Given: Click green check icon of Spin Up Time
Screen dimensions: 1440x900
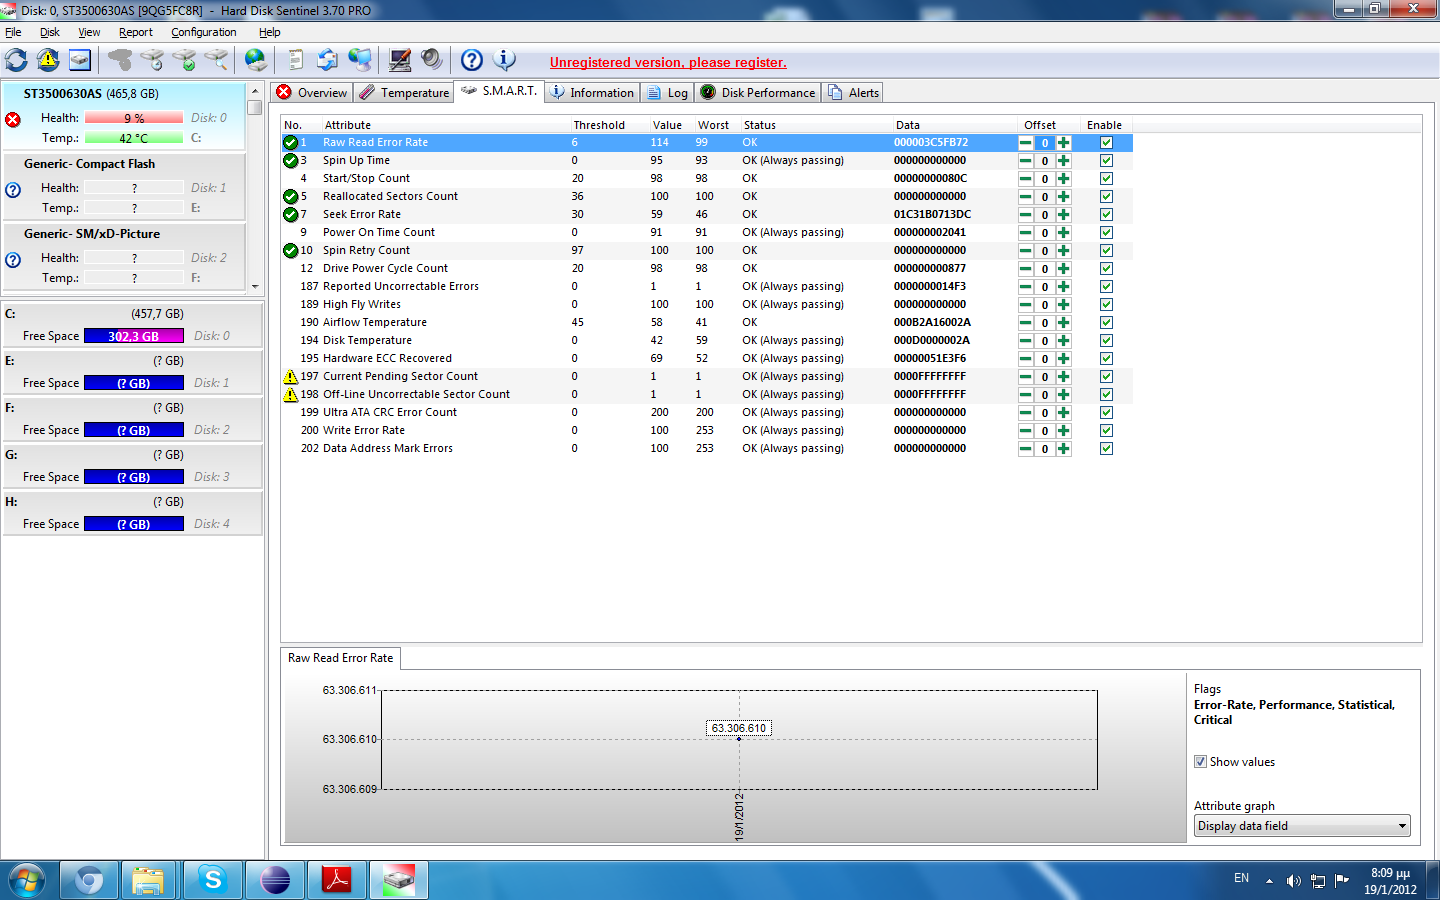Looking at the screenshot, I should coord(291,160).
